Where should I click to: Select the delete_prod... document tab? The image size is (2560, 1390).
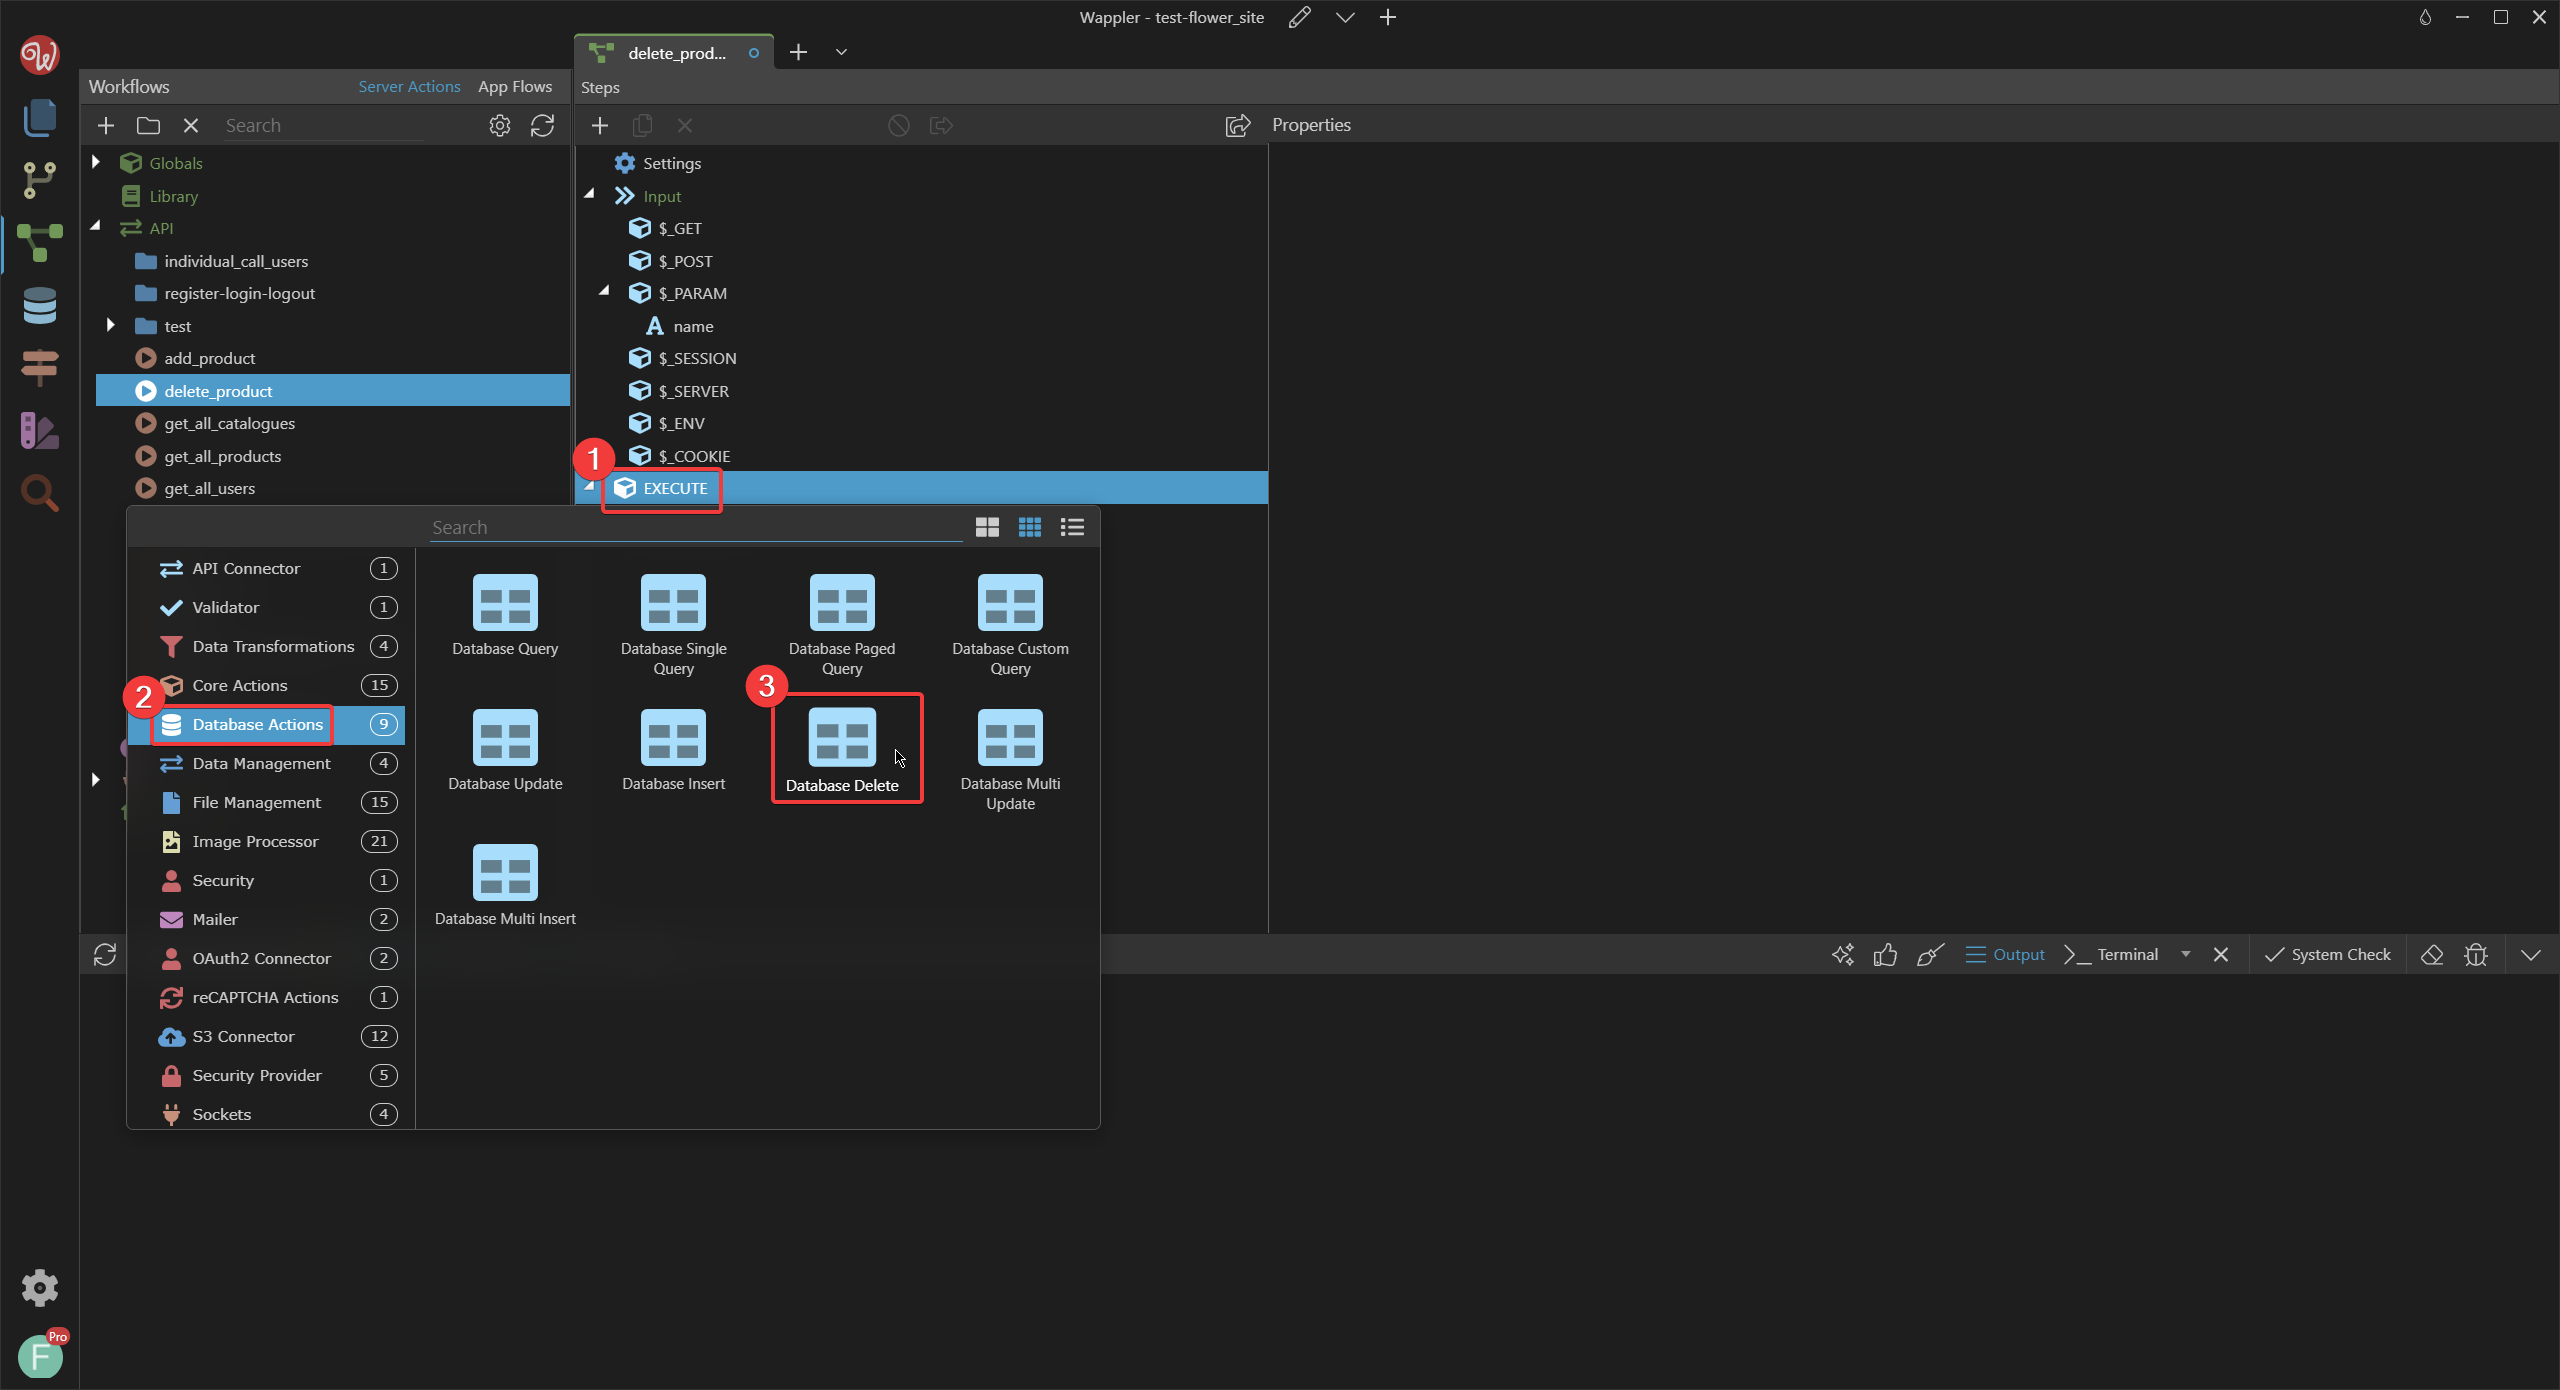pyautogui.click(x=675, y=53)
